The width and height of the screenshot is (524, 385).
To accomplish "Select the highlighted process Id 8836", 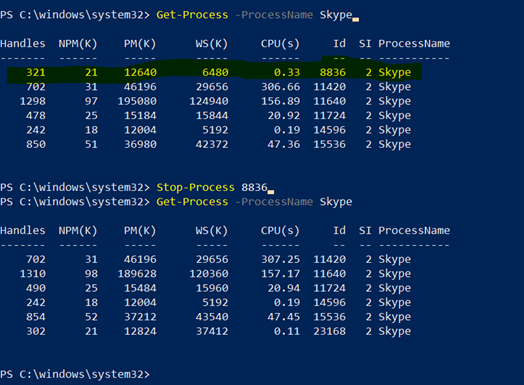I will coord(333,72).
